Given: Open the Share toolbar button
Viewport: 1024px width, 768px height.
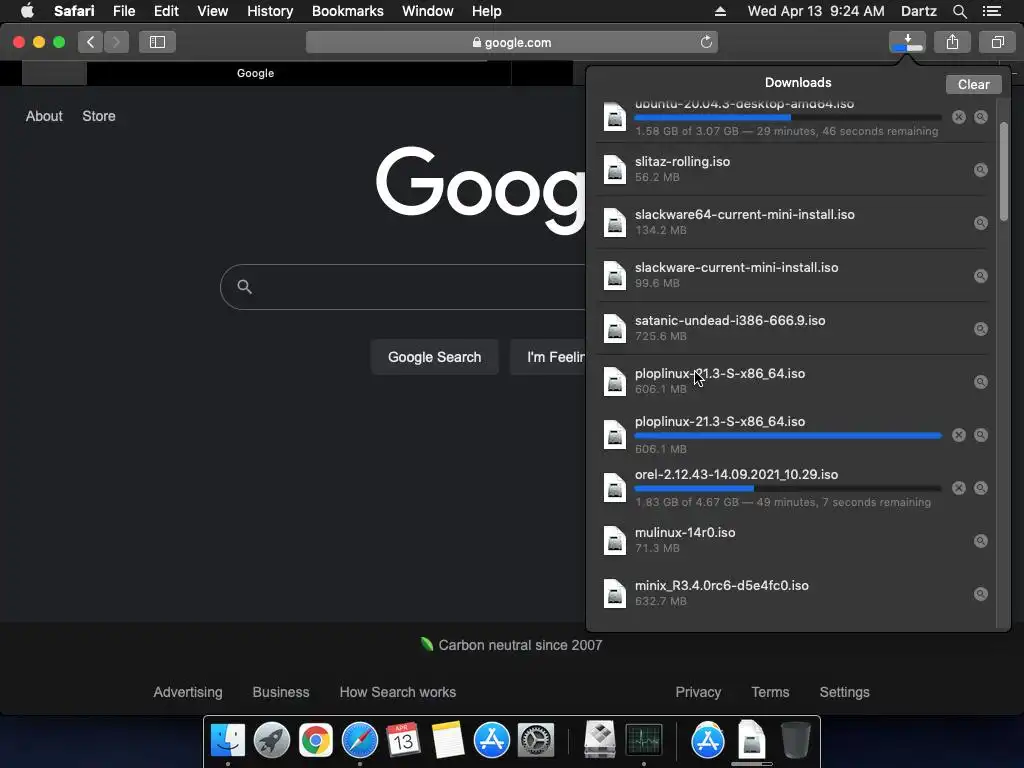Looking at the screenshot, I should tap(952, 42).
